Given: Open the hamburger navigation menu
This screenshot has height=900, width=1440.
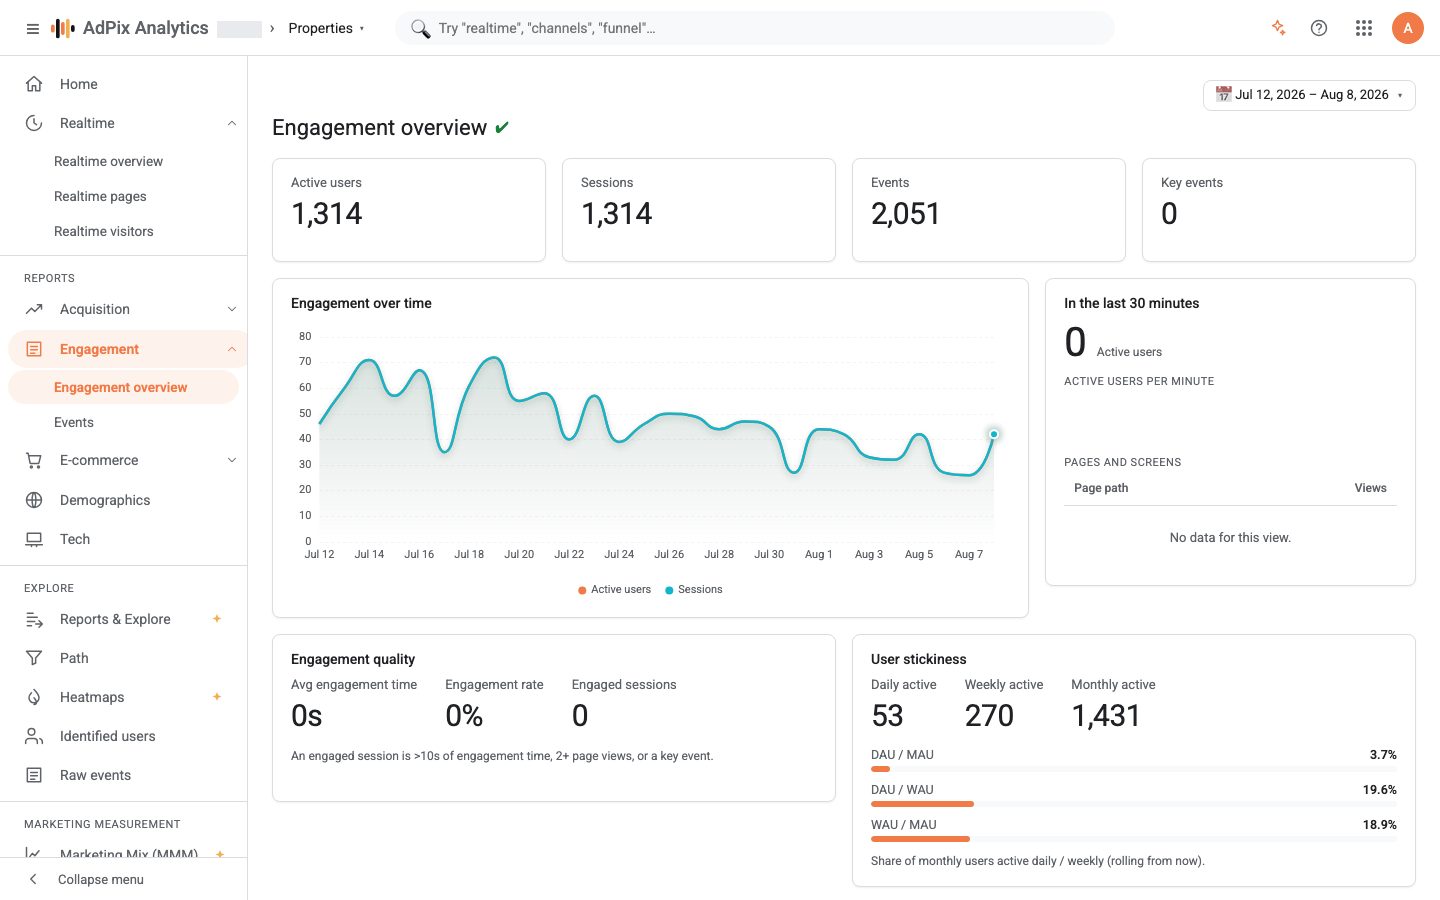Looking at the screenshot, I should tap(33, 29).
